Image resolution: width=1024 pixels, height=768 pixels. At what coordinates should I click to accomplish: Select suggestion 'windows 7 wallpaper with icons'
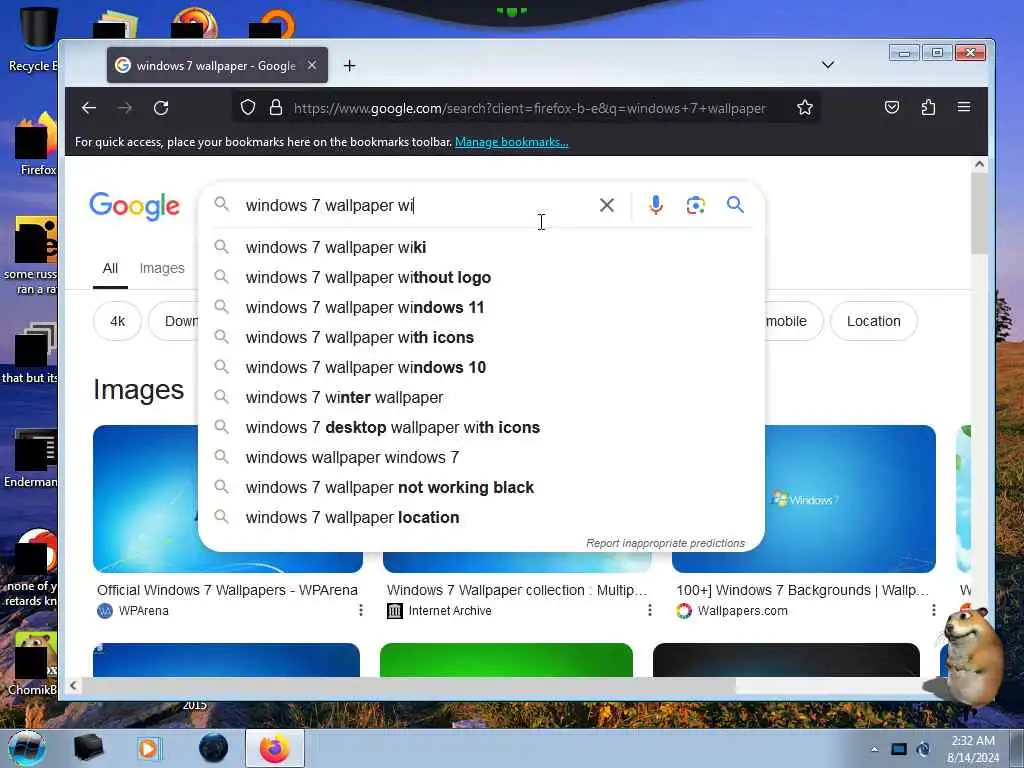click(481, 338)
